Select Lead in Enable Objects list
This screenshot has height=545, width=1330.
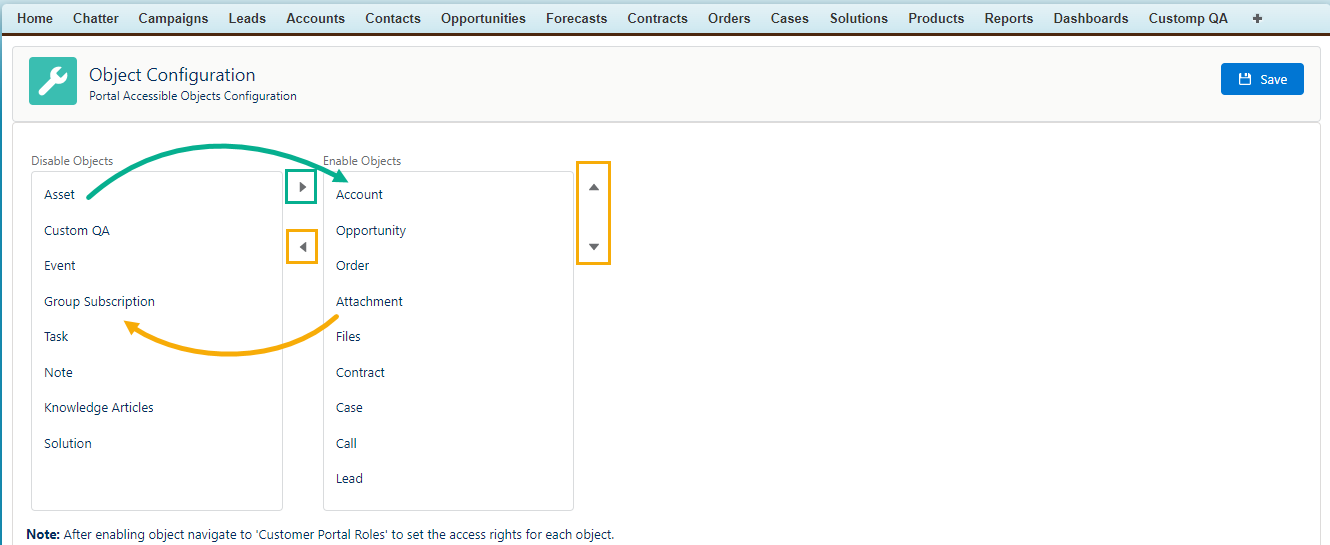[x=350, y=479]
